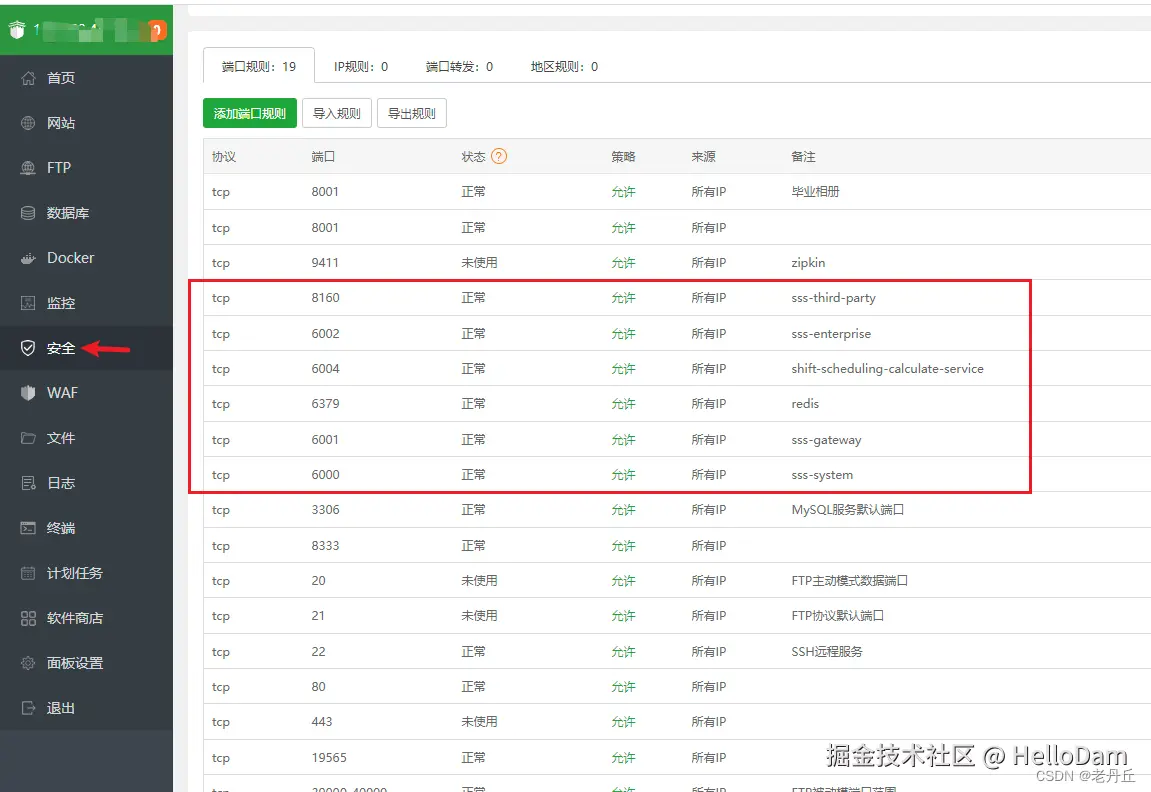The image size is (1151, 792).
Task: Open the 计划任务 menu item
Action: (x=86, y=573)
